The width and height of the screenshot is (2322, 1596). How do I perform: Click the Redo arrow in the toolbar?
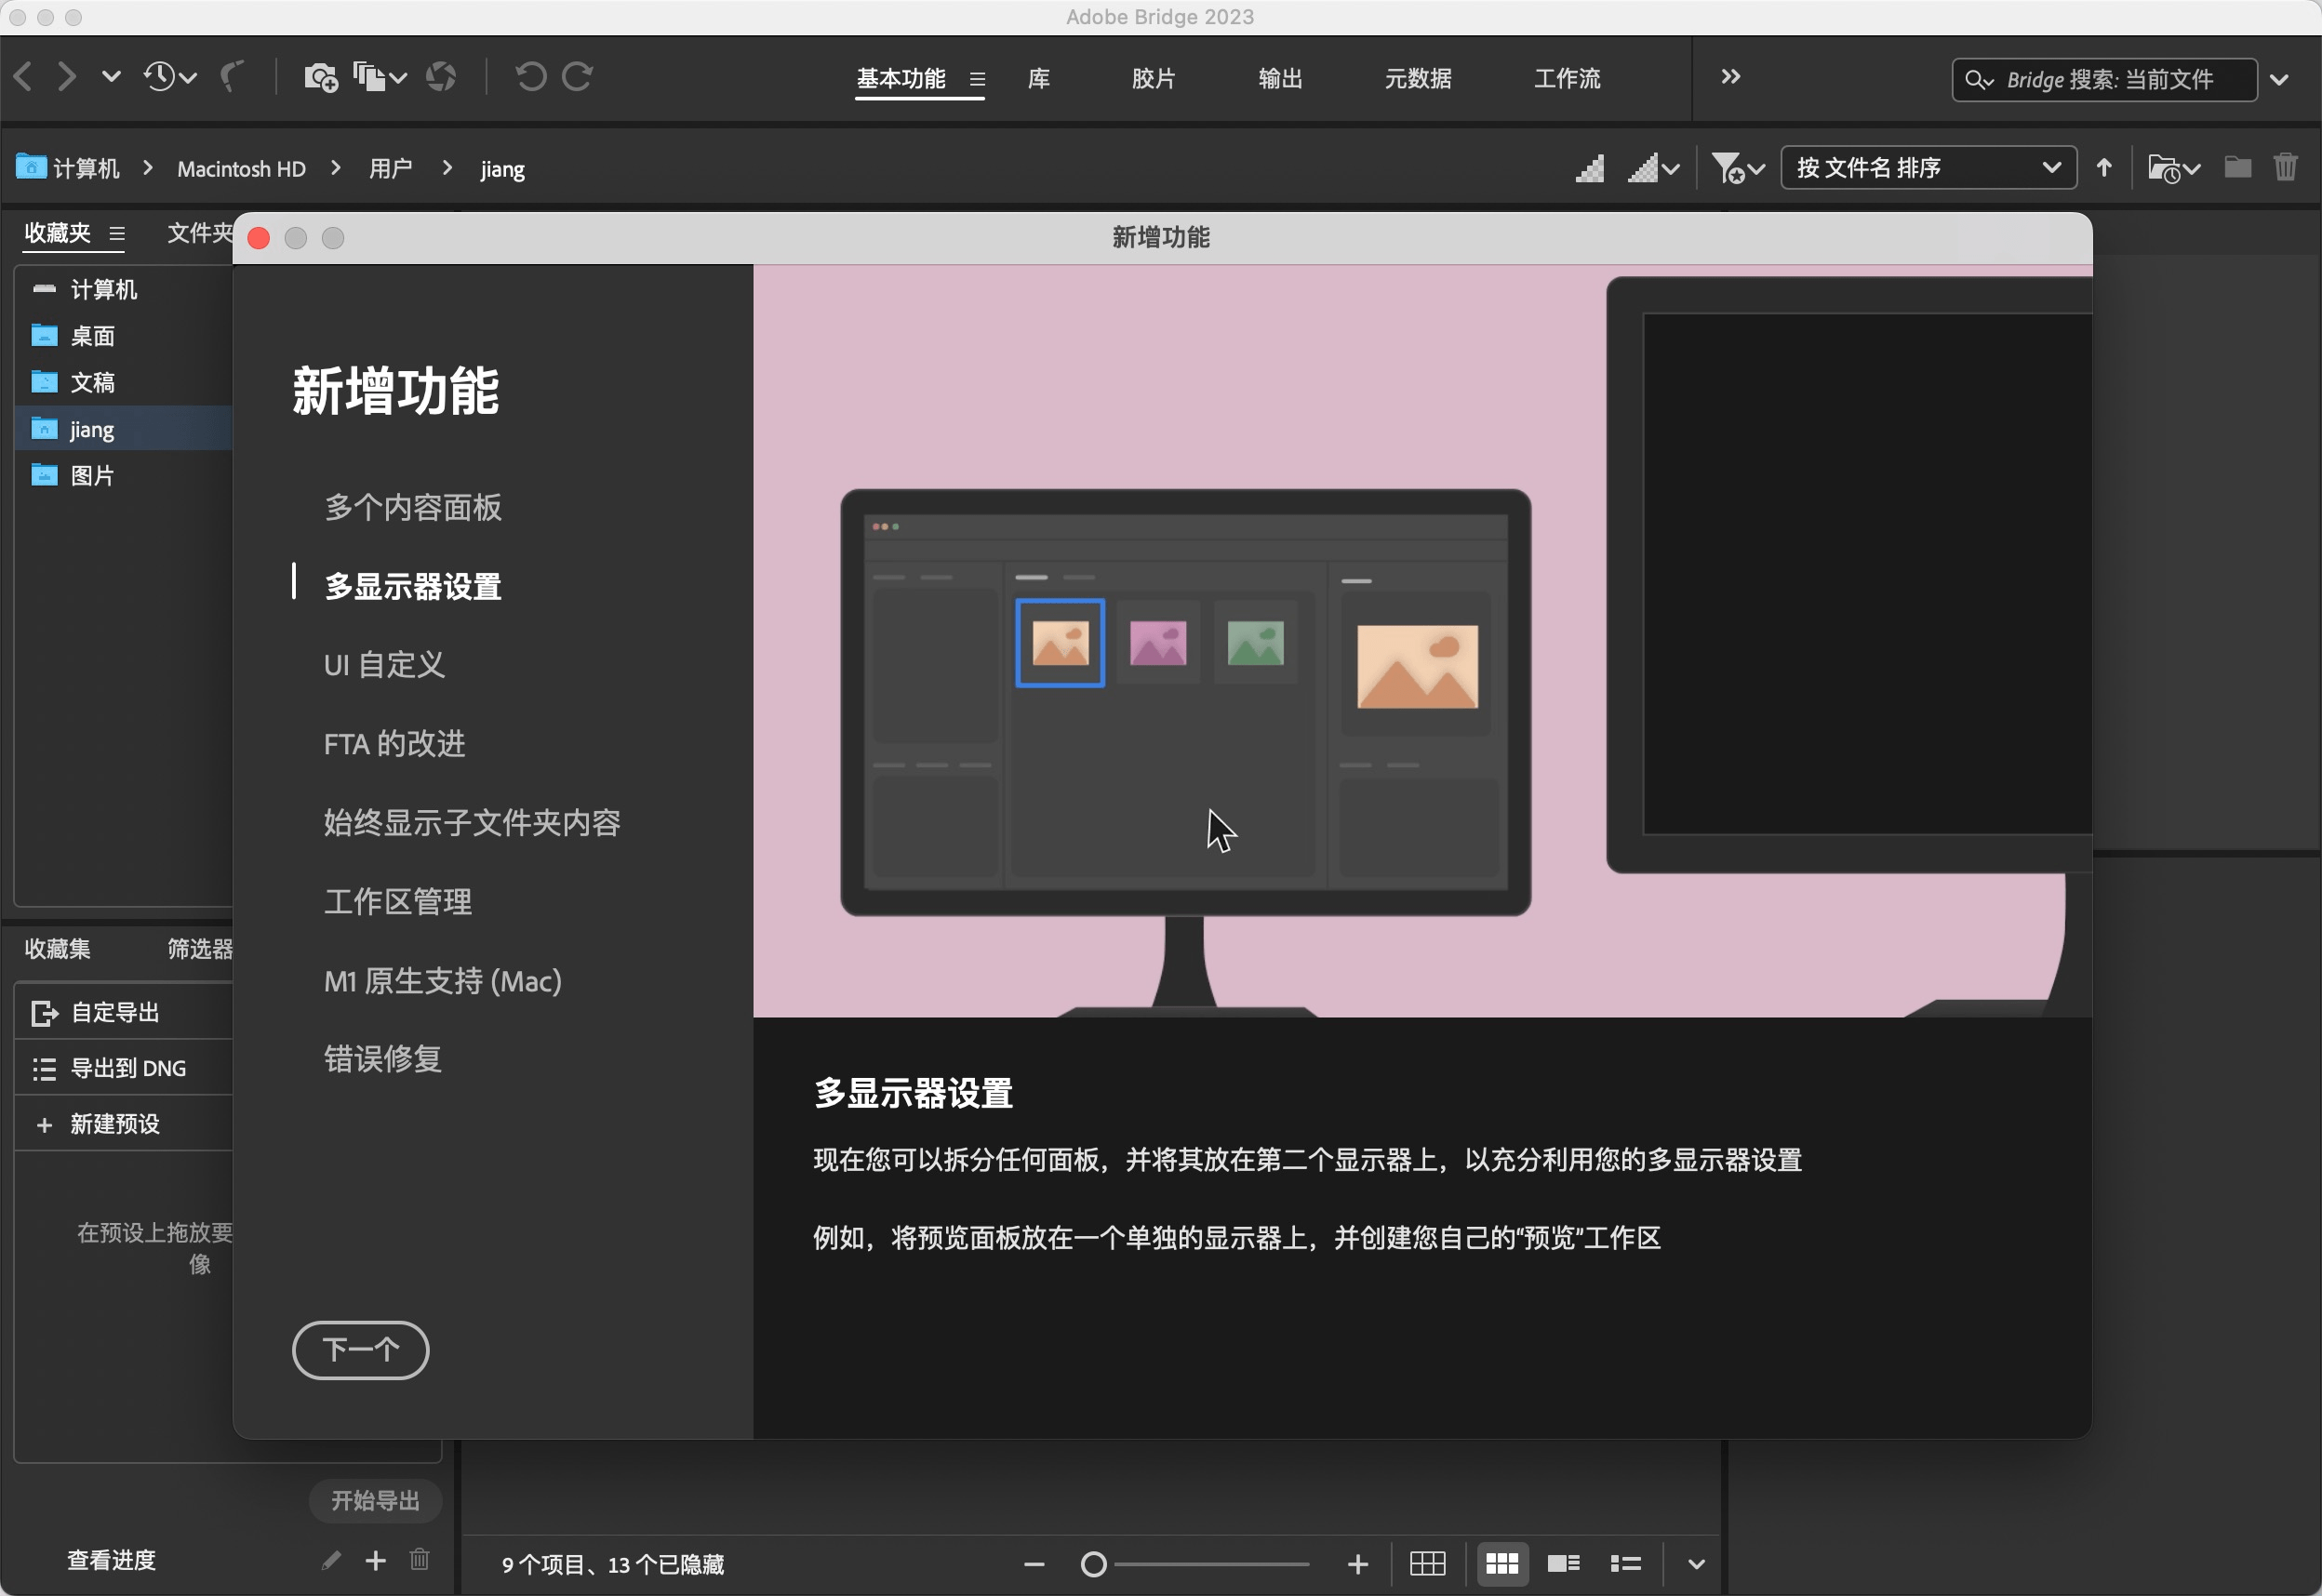[577, 77]
